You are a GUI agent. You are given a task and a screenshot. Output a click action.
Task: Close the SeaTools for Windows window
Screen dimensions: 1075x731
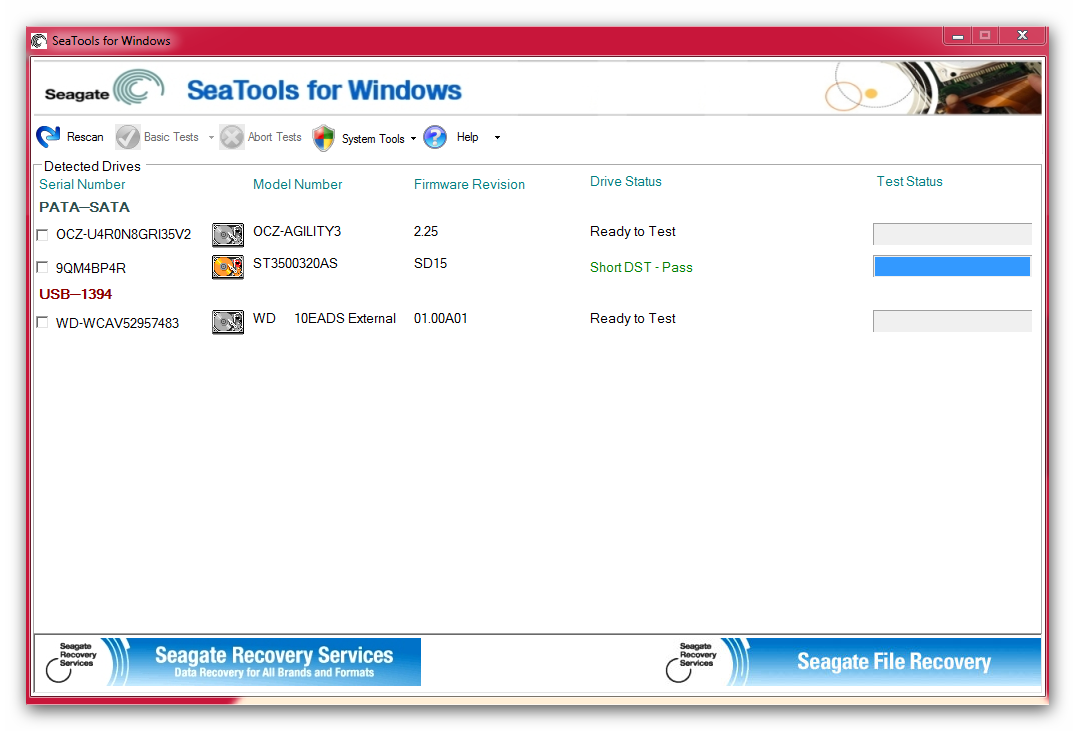1022,36
